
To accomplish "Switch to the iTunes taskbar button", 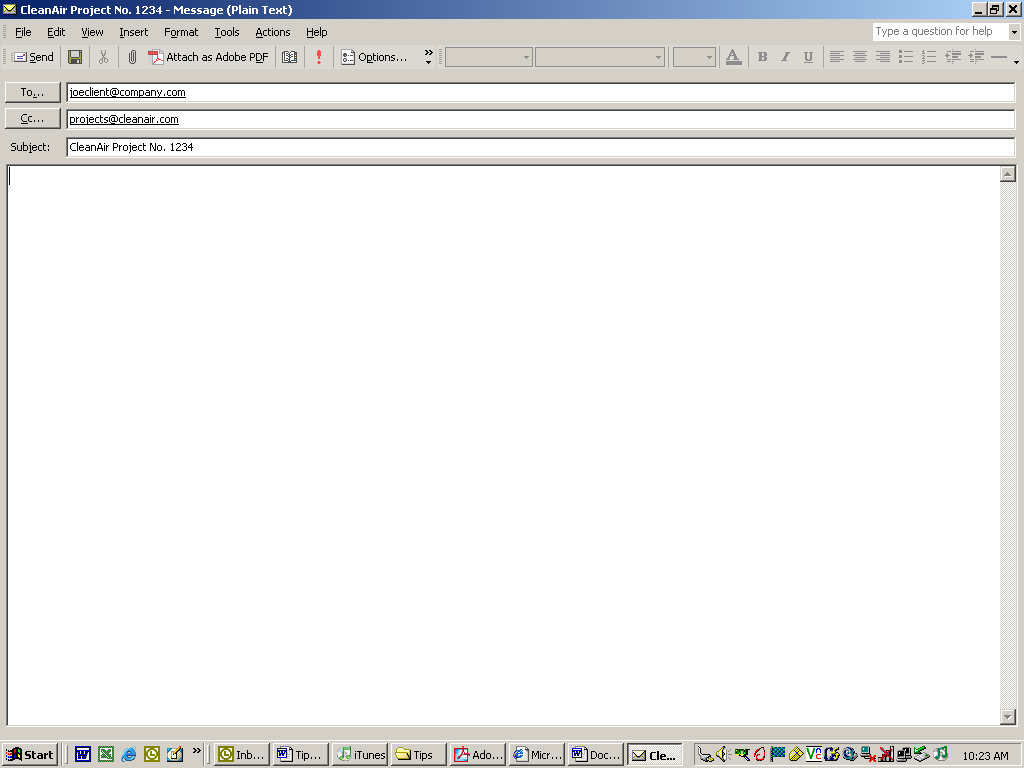I will [x=360, y=755].
